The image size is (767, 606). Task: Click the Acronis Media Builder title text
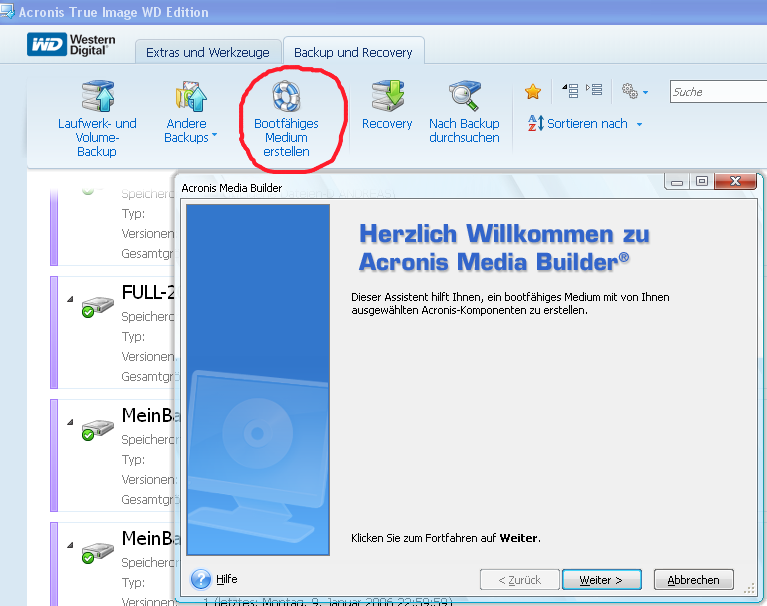[231, 188]
